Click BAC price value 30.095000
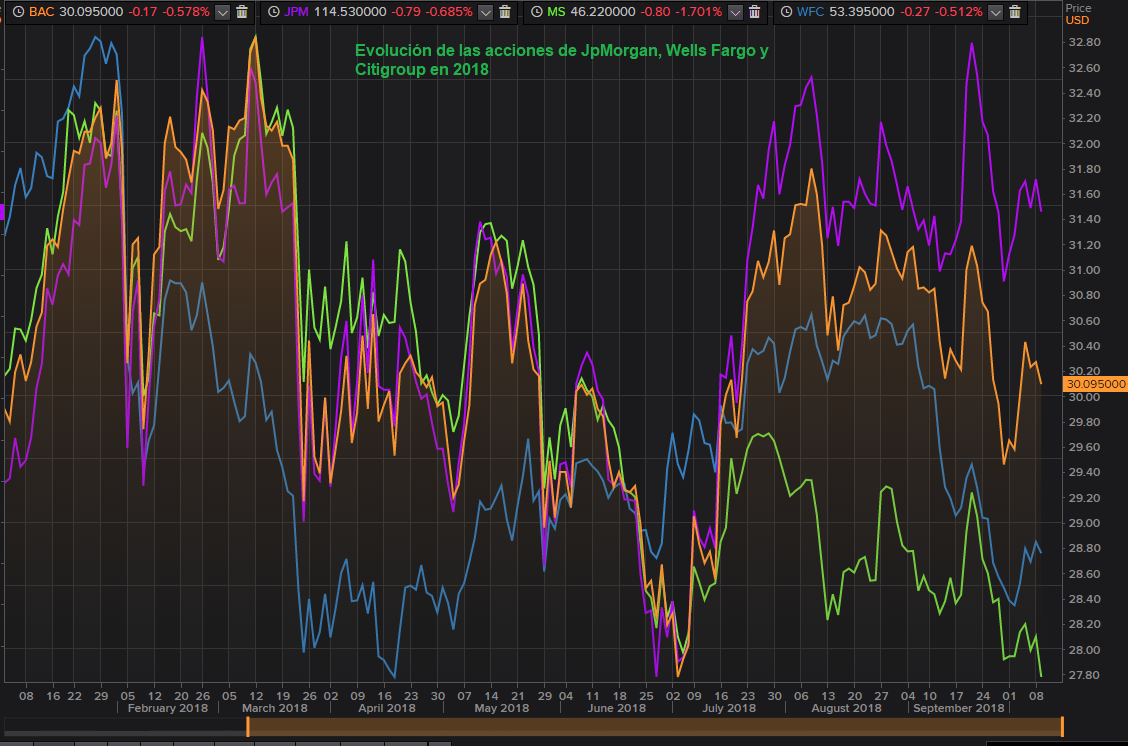Image resolution: width=1128 pixels, height=746 pixels. [91, 12]
